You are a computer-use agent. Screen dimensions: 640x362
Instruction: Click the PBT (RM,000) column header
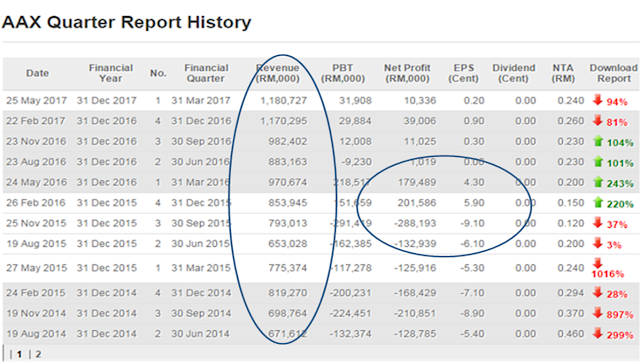(342, 73)
